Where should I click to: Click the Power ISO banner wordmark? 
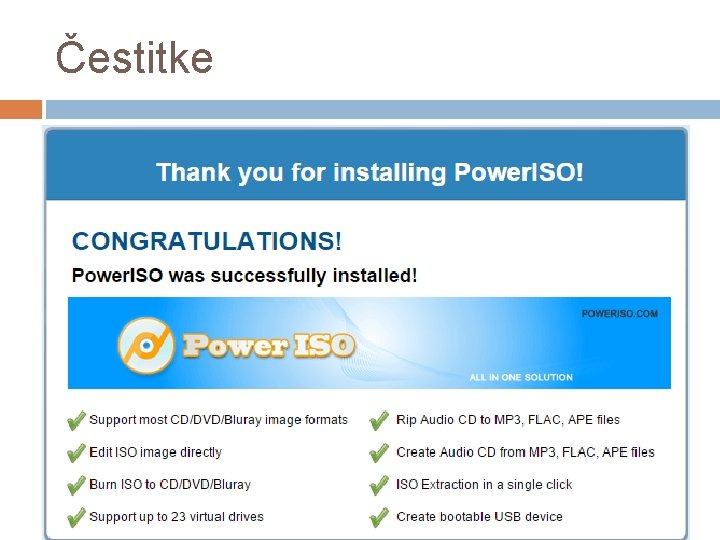coord(269,346)
